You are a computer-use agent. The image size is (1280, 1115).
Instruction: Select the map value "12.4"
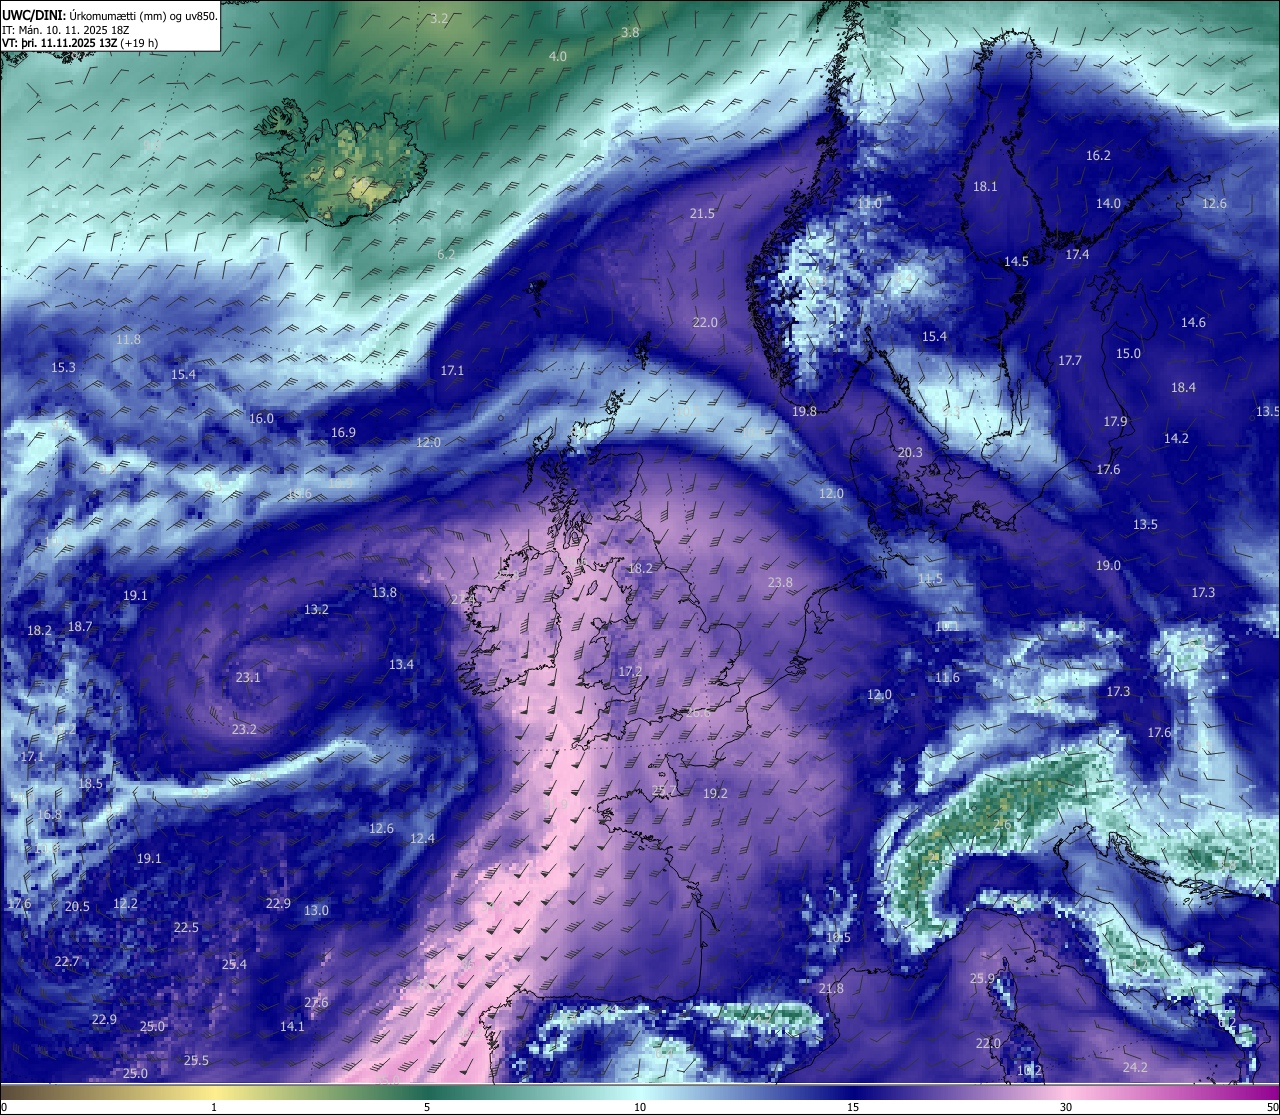[422, 839]
